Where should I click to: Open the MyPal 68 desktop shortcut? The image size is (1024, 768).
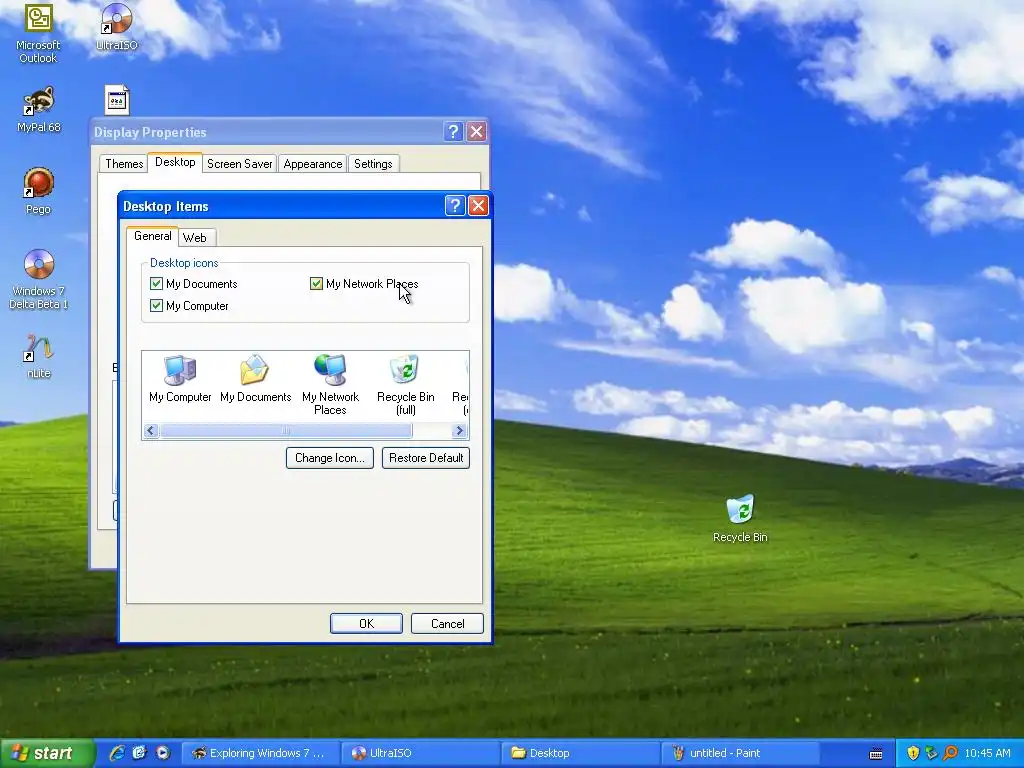39,110
